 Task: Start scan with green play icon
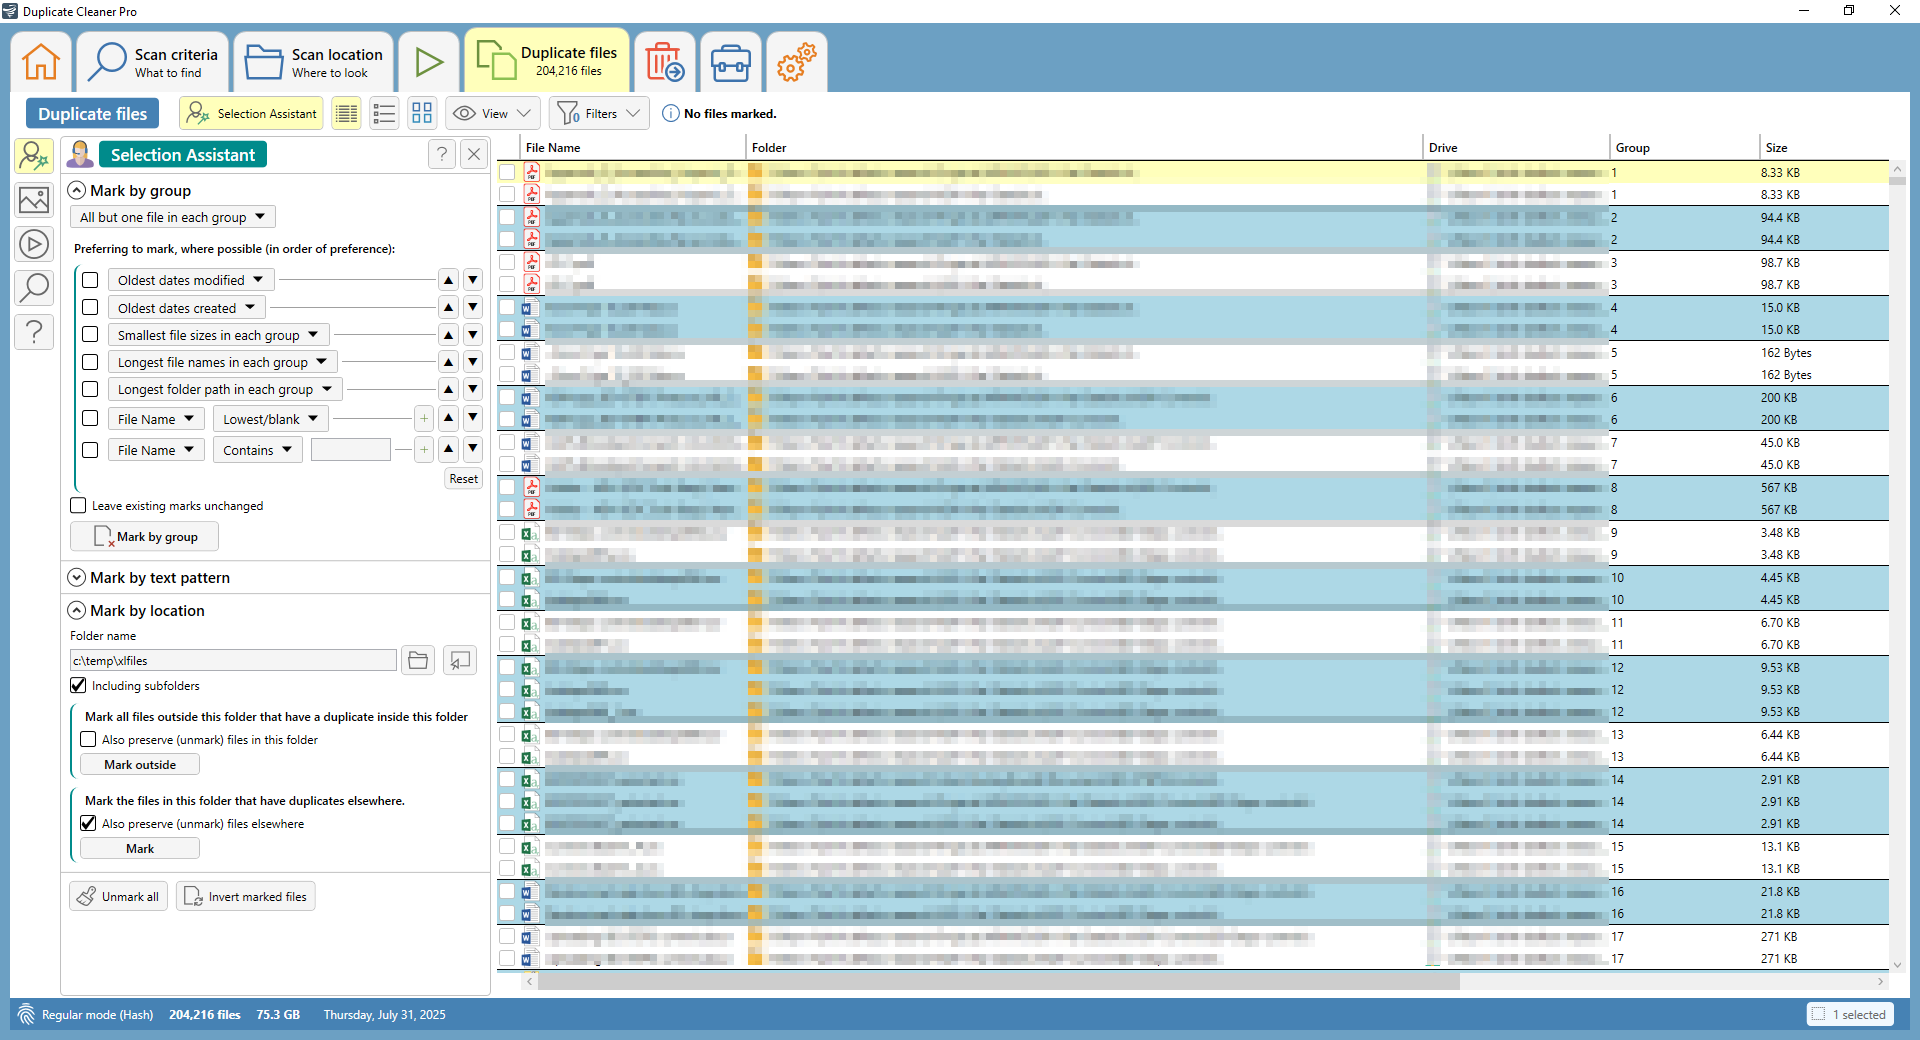point(429,62)
